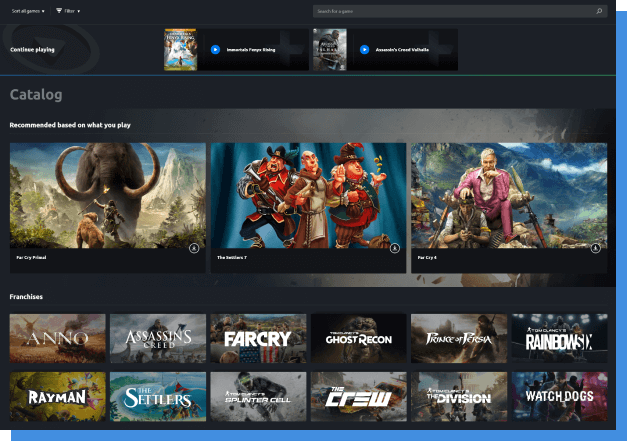Click the Immortals Fenyx Rising title text
This screenshot has height=441, width=627.
tap(251, 50)
